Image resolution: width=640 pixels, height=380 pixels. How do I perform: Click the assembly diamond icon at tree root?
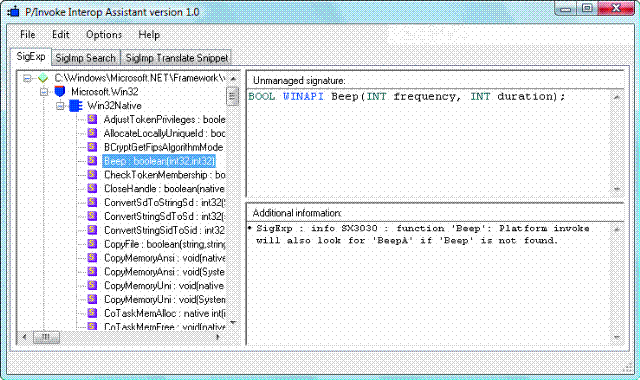click(x=43, y=78)
